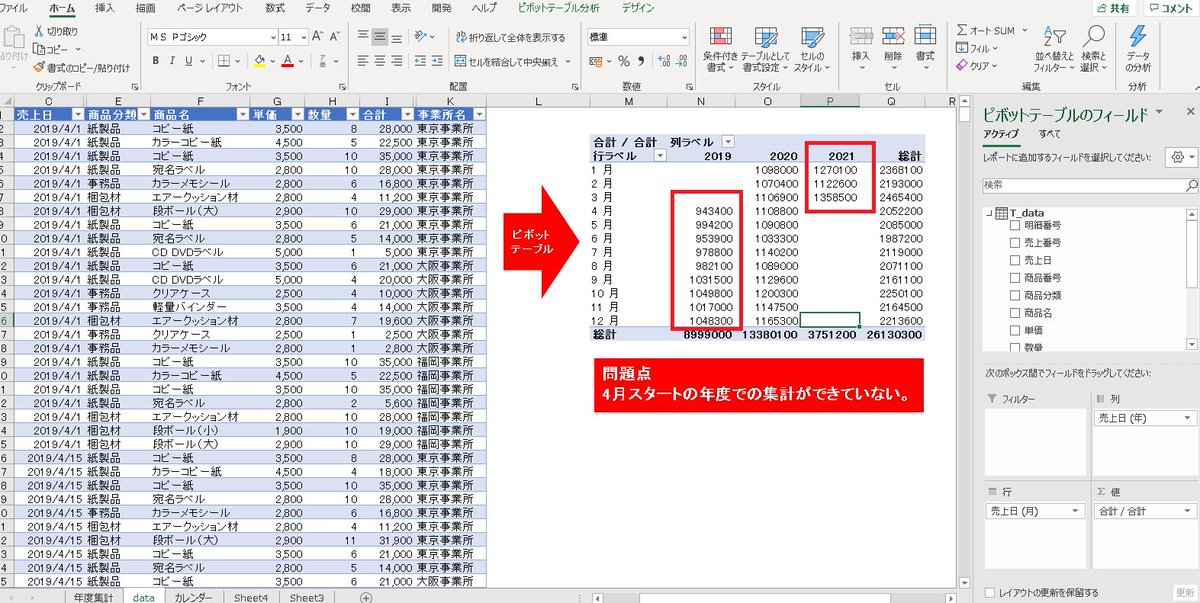The width and height of the screenshot is (1200, 603).
Task: Click the pivot field 検索 search box
Action: point(1090,185)
